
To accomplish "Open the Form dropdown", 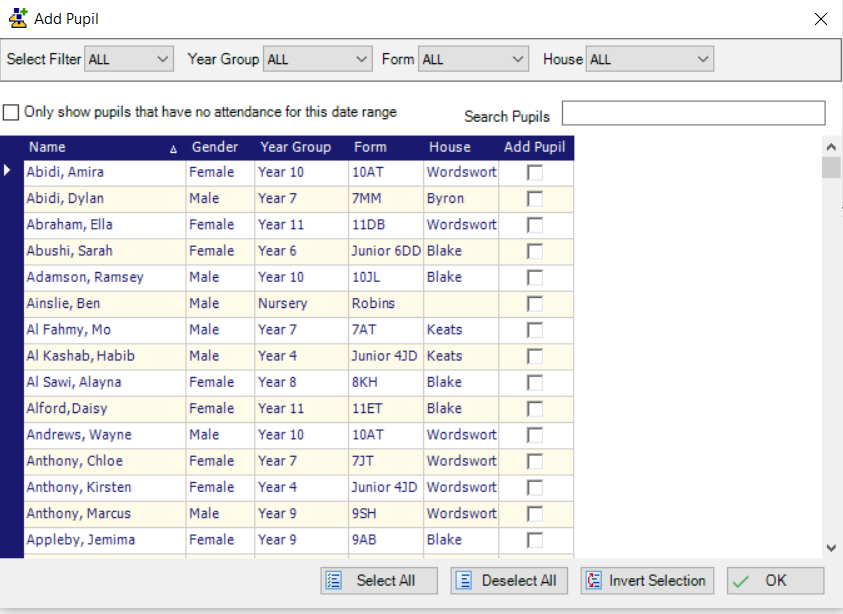I will tap(518, 58).
